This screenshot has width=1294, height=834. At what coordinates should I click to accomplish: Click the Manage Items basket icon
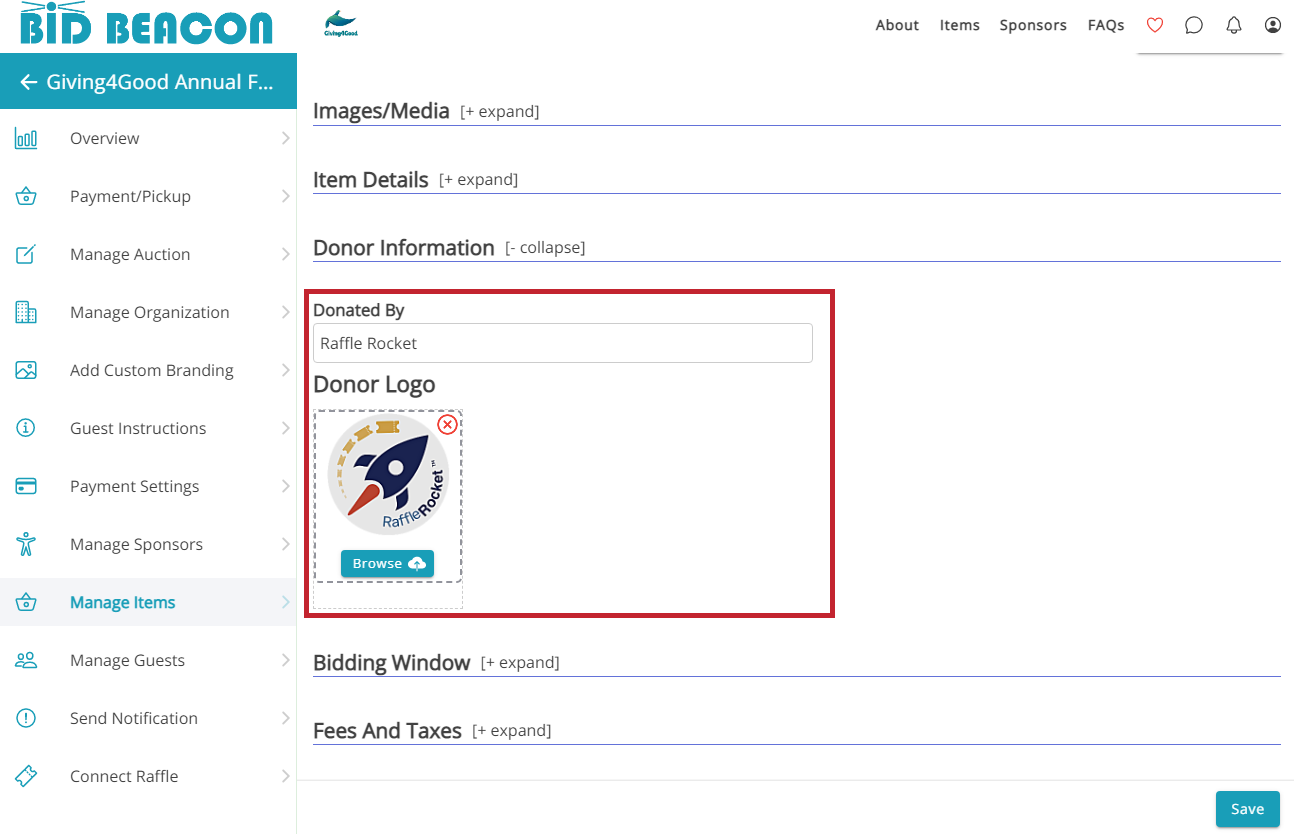[x=26, y=603]
